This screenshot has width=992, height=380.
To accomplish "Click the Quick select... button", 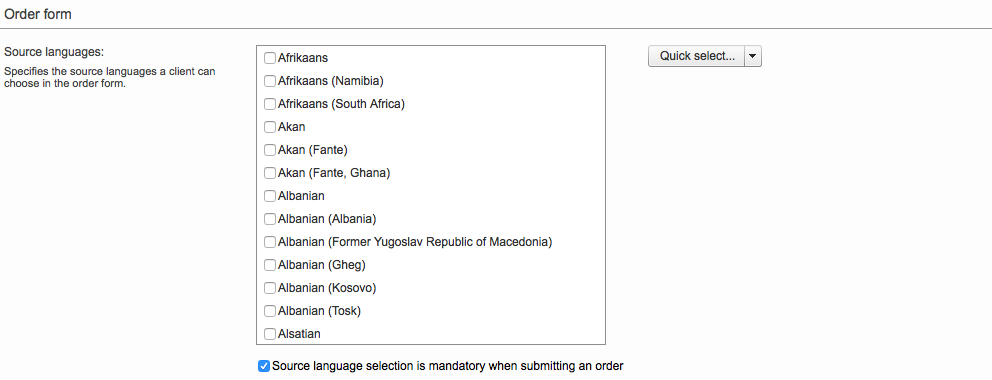I will click(697, 56).
